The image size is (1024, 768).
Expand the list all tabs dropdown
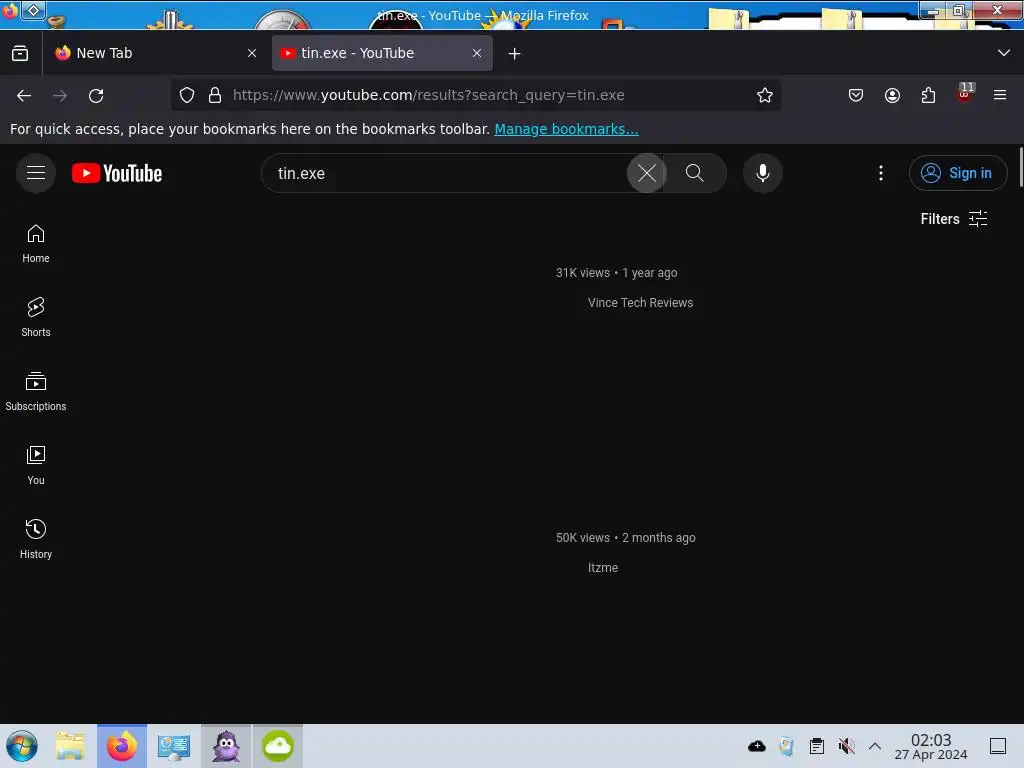coord(1004,53)
